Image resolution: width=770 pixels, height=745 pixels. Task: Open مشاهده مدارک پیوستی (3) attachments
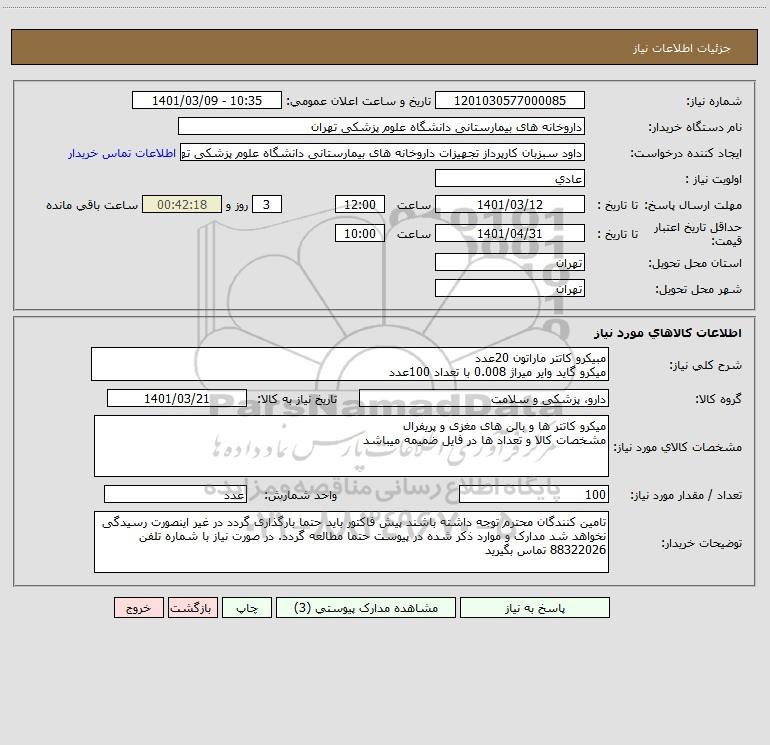point(366,607)
